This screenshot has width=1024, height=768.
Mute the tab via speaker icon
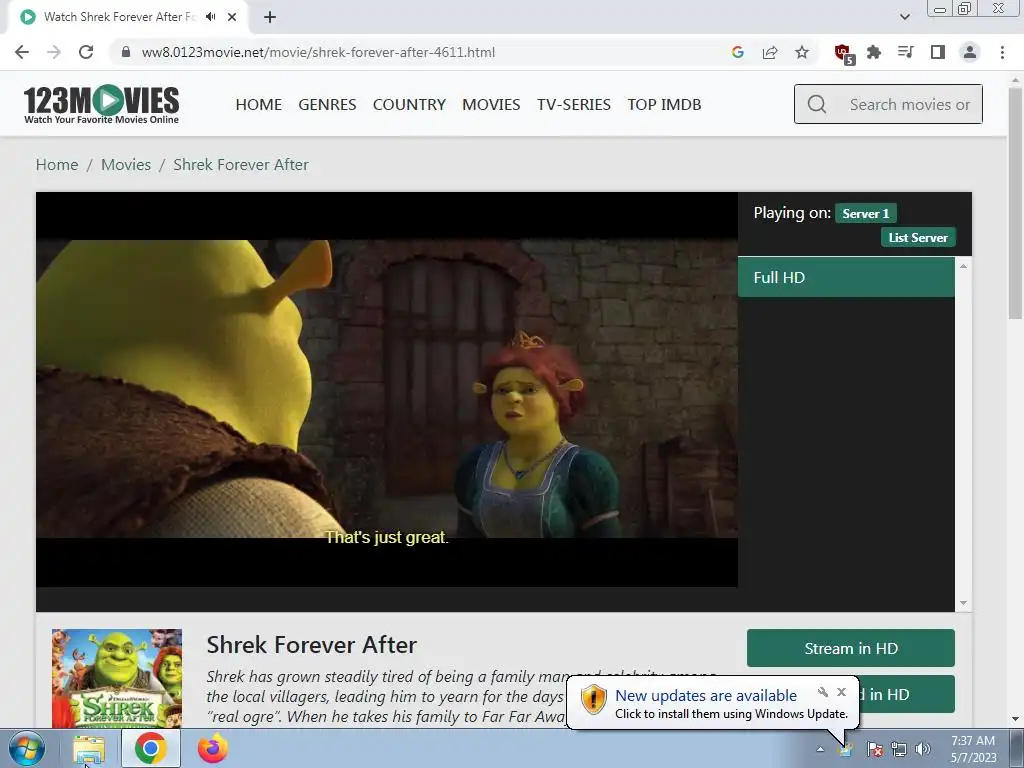(x=210, y=17)
